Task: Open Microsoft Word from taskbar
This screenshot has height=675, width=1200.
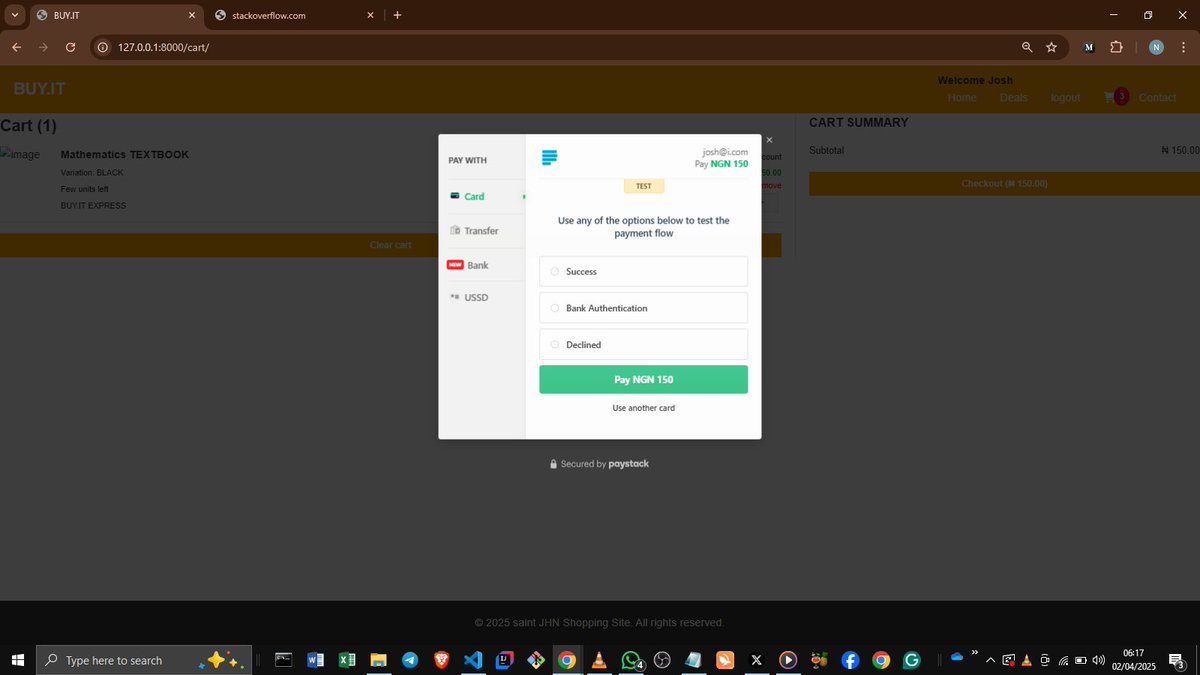Action: [316, 660]
